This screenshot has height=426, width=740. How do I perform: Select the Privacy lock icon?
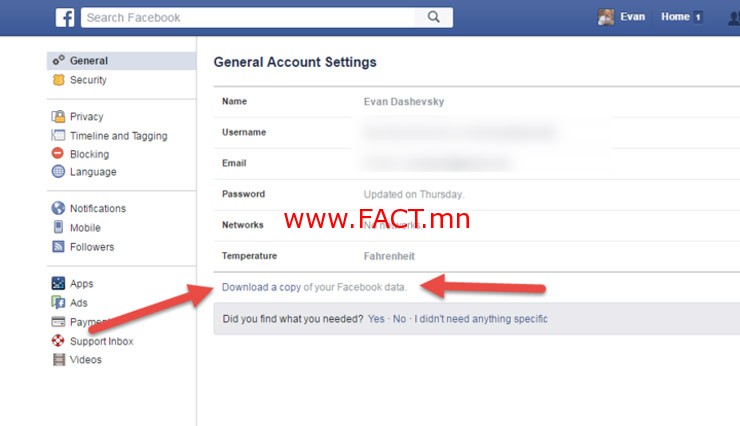click(x=59, y=116)
